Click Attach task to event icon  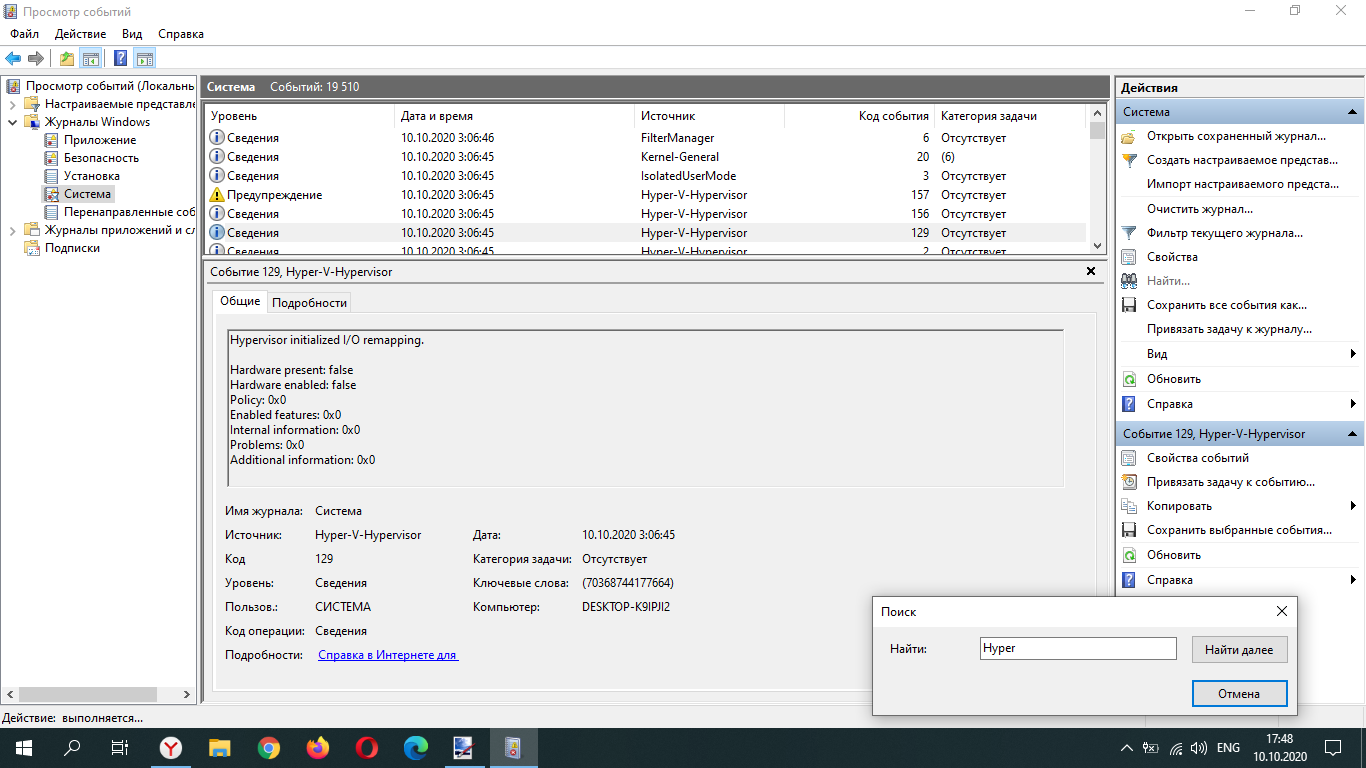pos(1129,482)
